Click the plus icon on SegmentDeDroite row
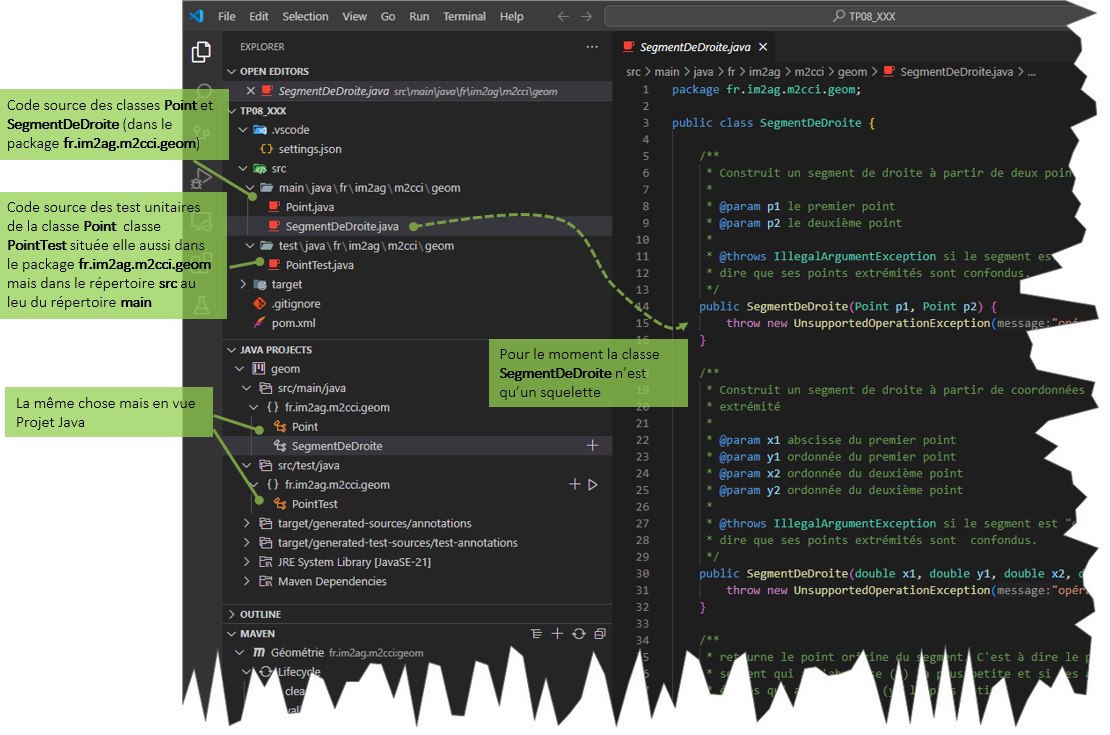Viewport: 1110px width, 735px height. pyautogui.click(x=592, y=446)
